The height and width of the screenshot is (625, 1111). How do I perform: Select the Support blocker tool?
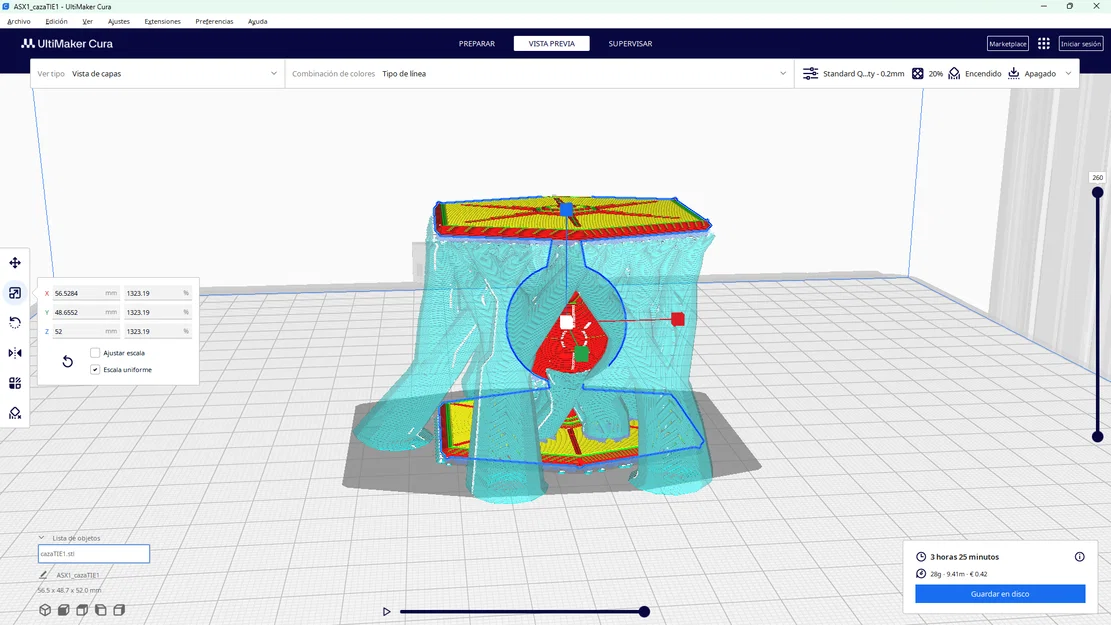(14, 412)
